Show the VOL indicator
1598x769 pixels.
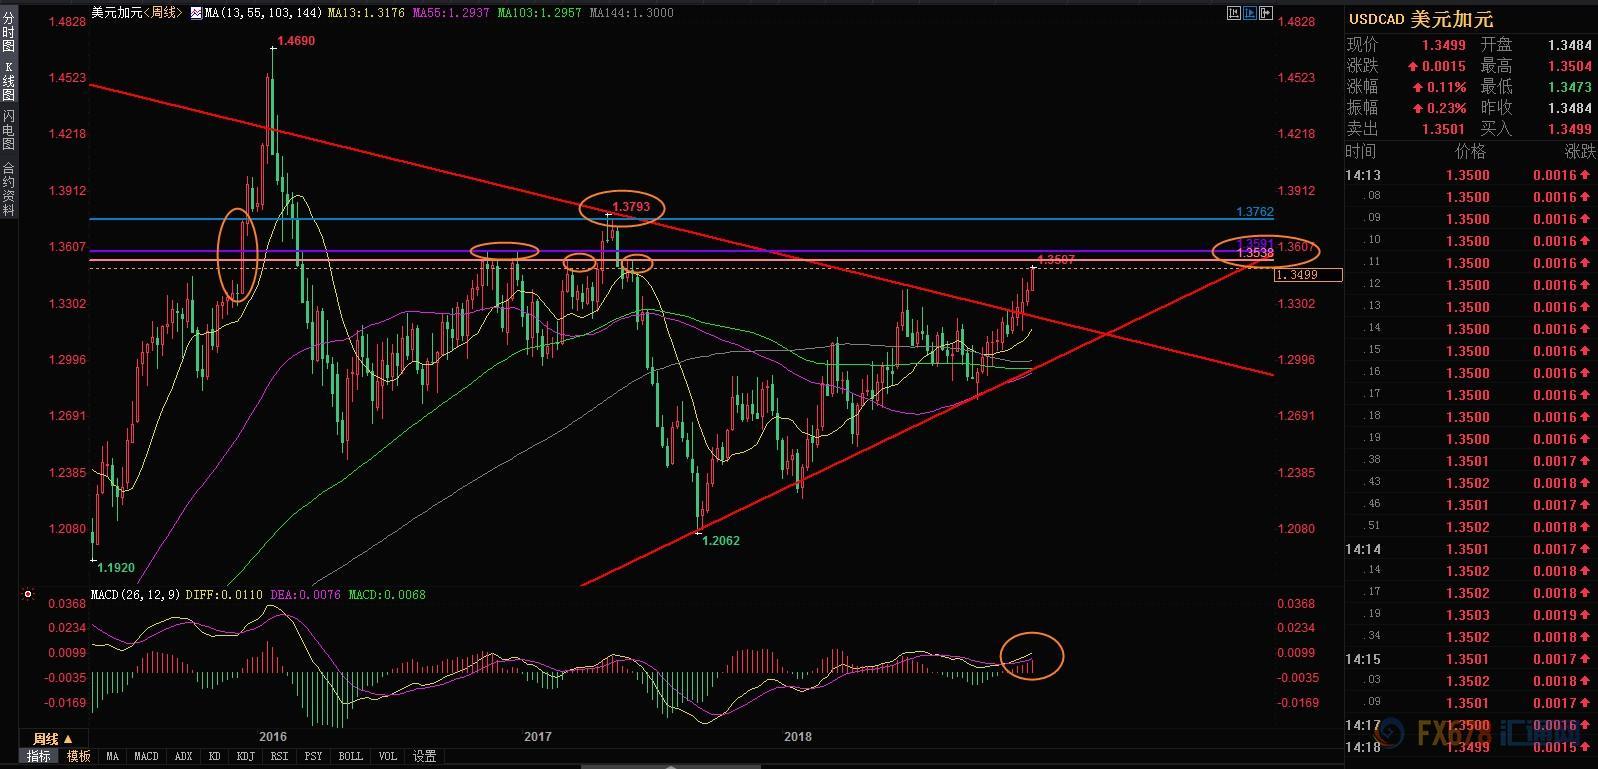tap(388, 756)
